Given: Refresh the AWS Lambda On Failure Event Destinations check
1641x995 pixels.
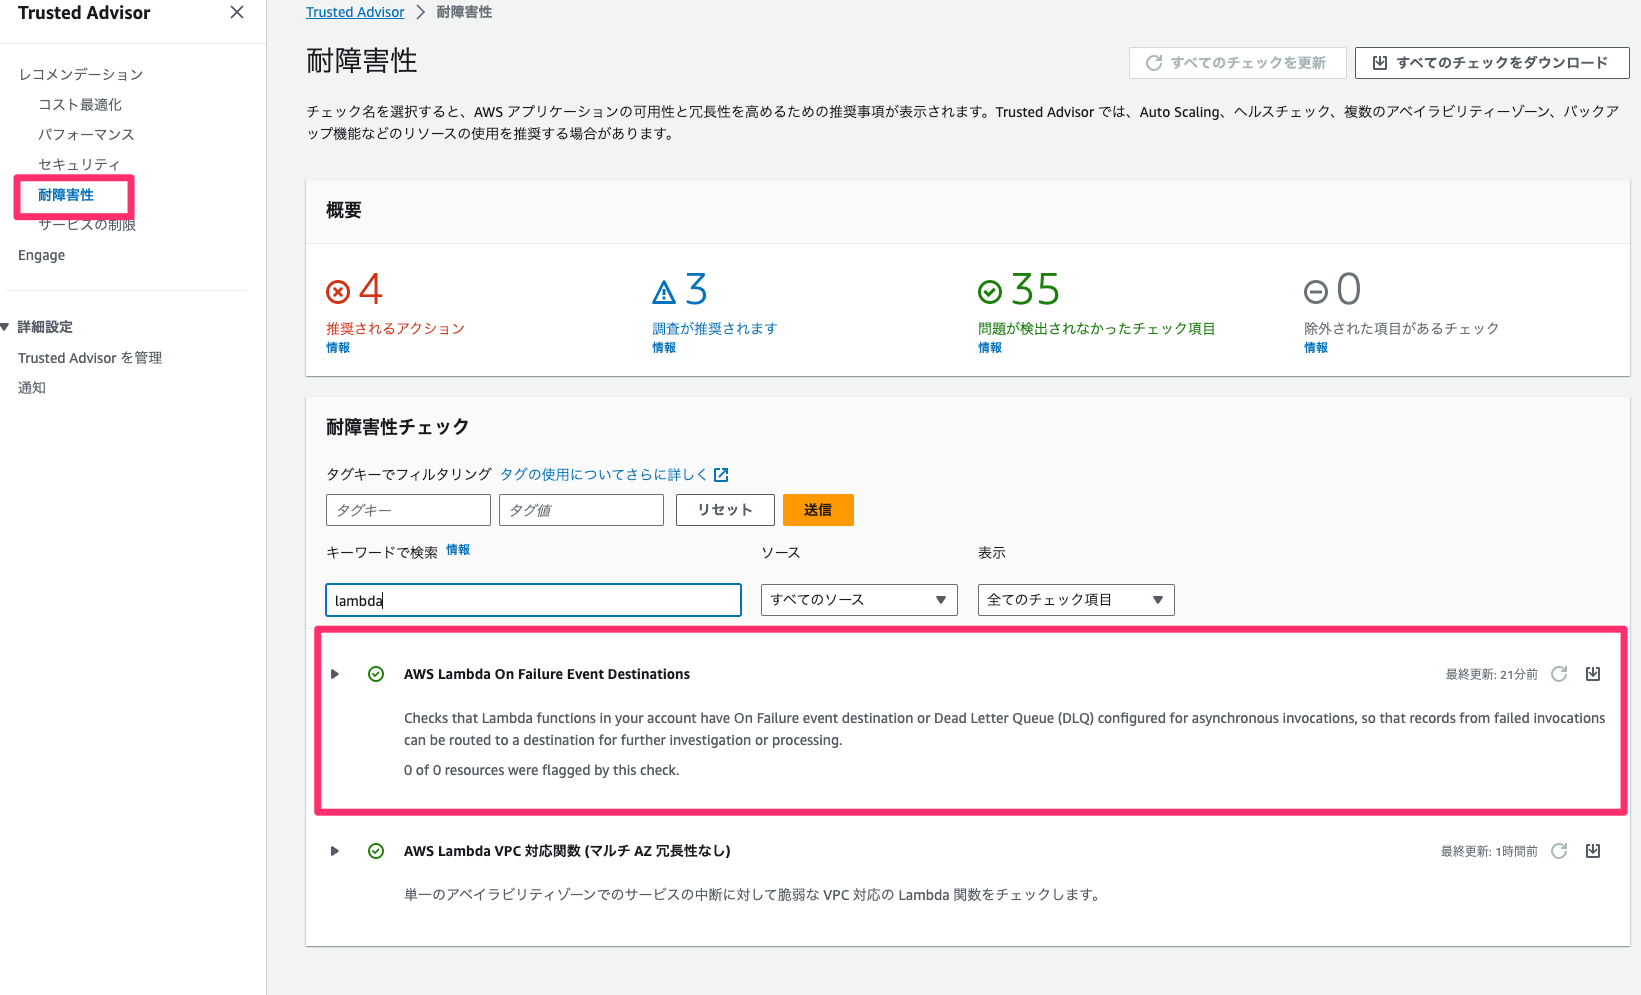Looking at the screenshot, I should [x=1559, y=673].
